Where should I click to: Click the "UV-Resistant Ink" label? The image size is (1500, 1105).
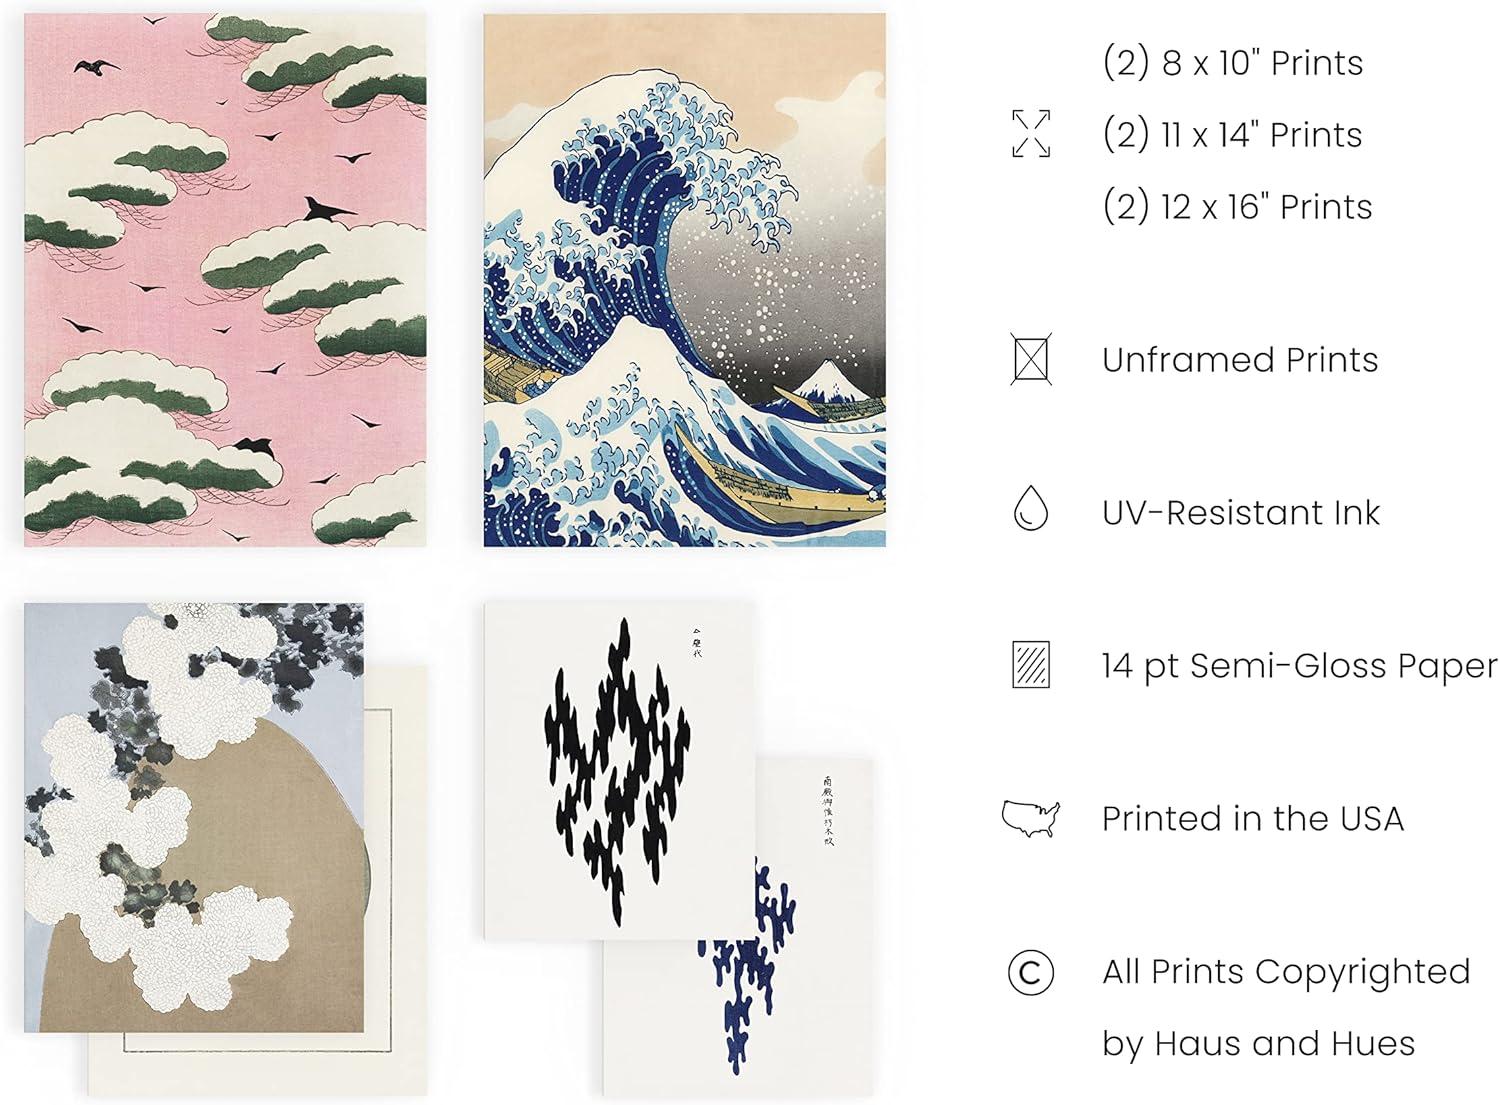(1241, 513)
